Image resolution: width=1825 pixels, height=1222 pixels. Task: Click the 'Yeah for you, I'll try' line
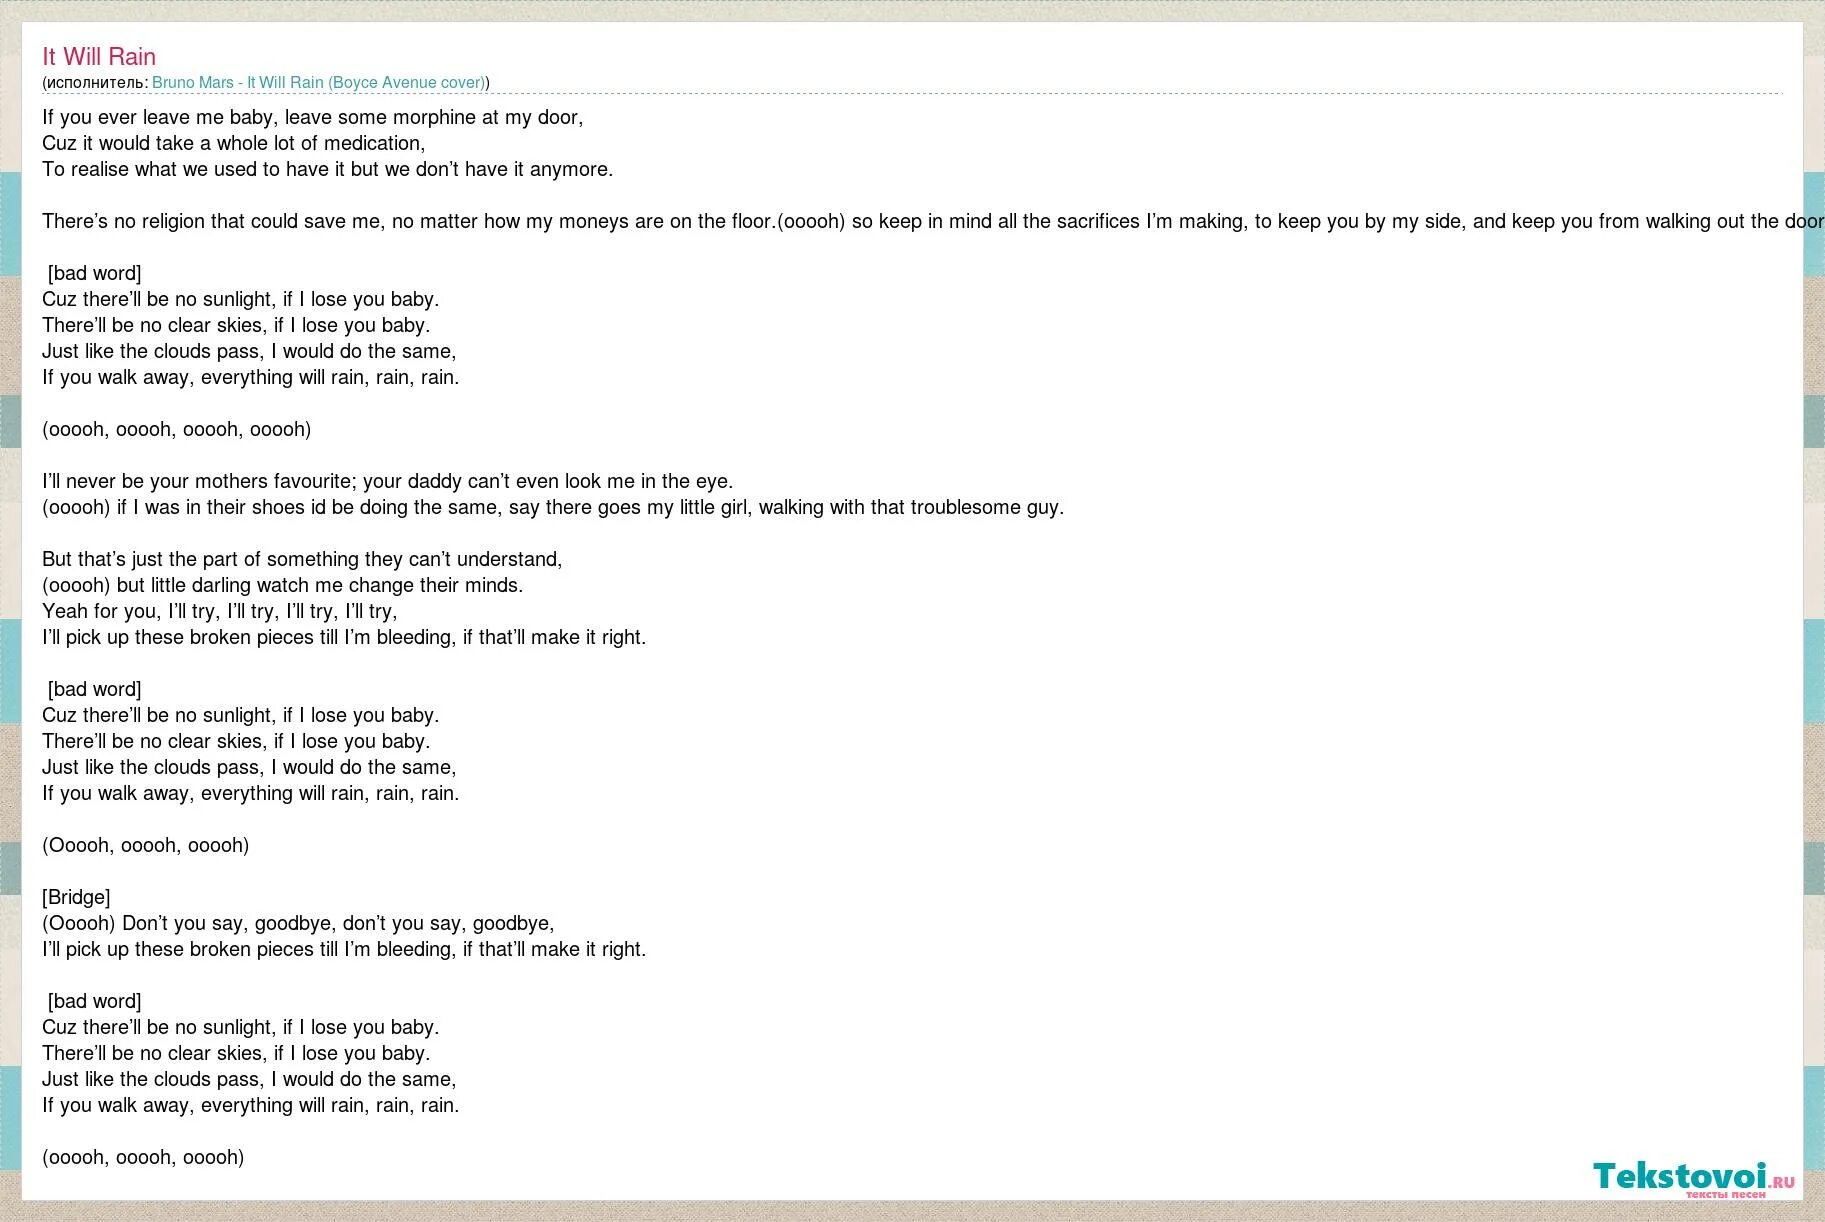(x=220, y=611)
